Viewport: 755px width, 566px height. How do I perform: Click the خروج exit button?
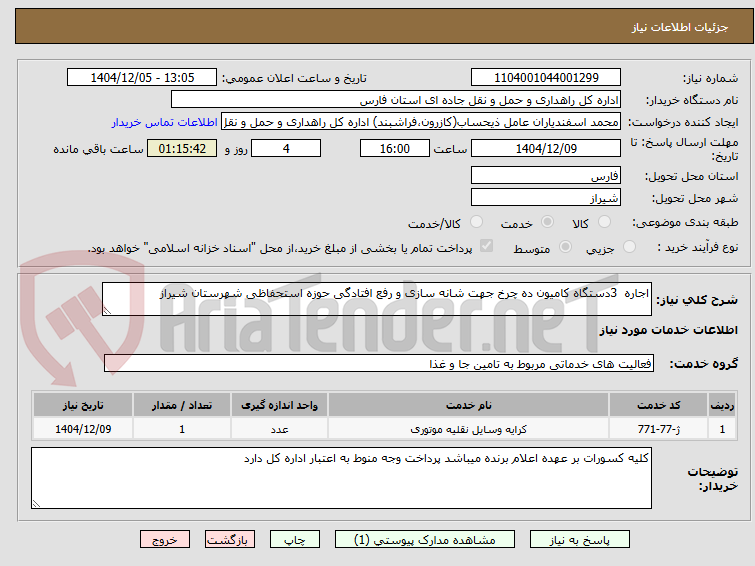tap(165, 540)
